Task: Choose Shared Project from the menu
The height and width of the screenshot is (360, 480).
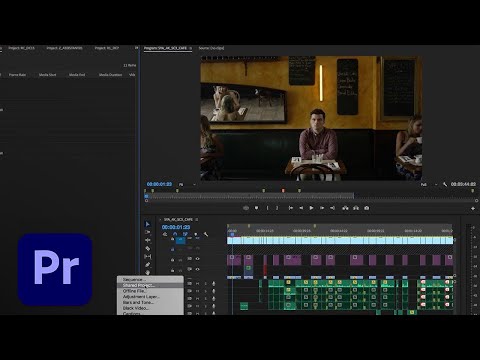Action: 150,285
